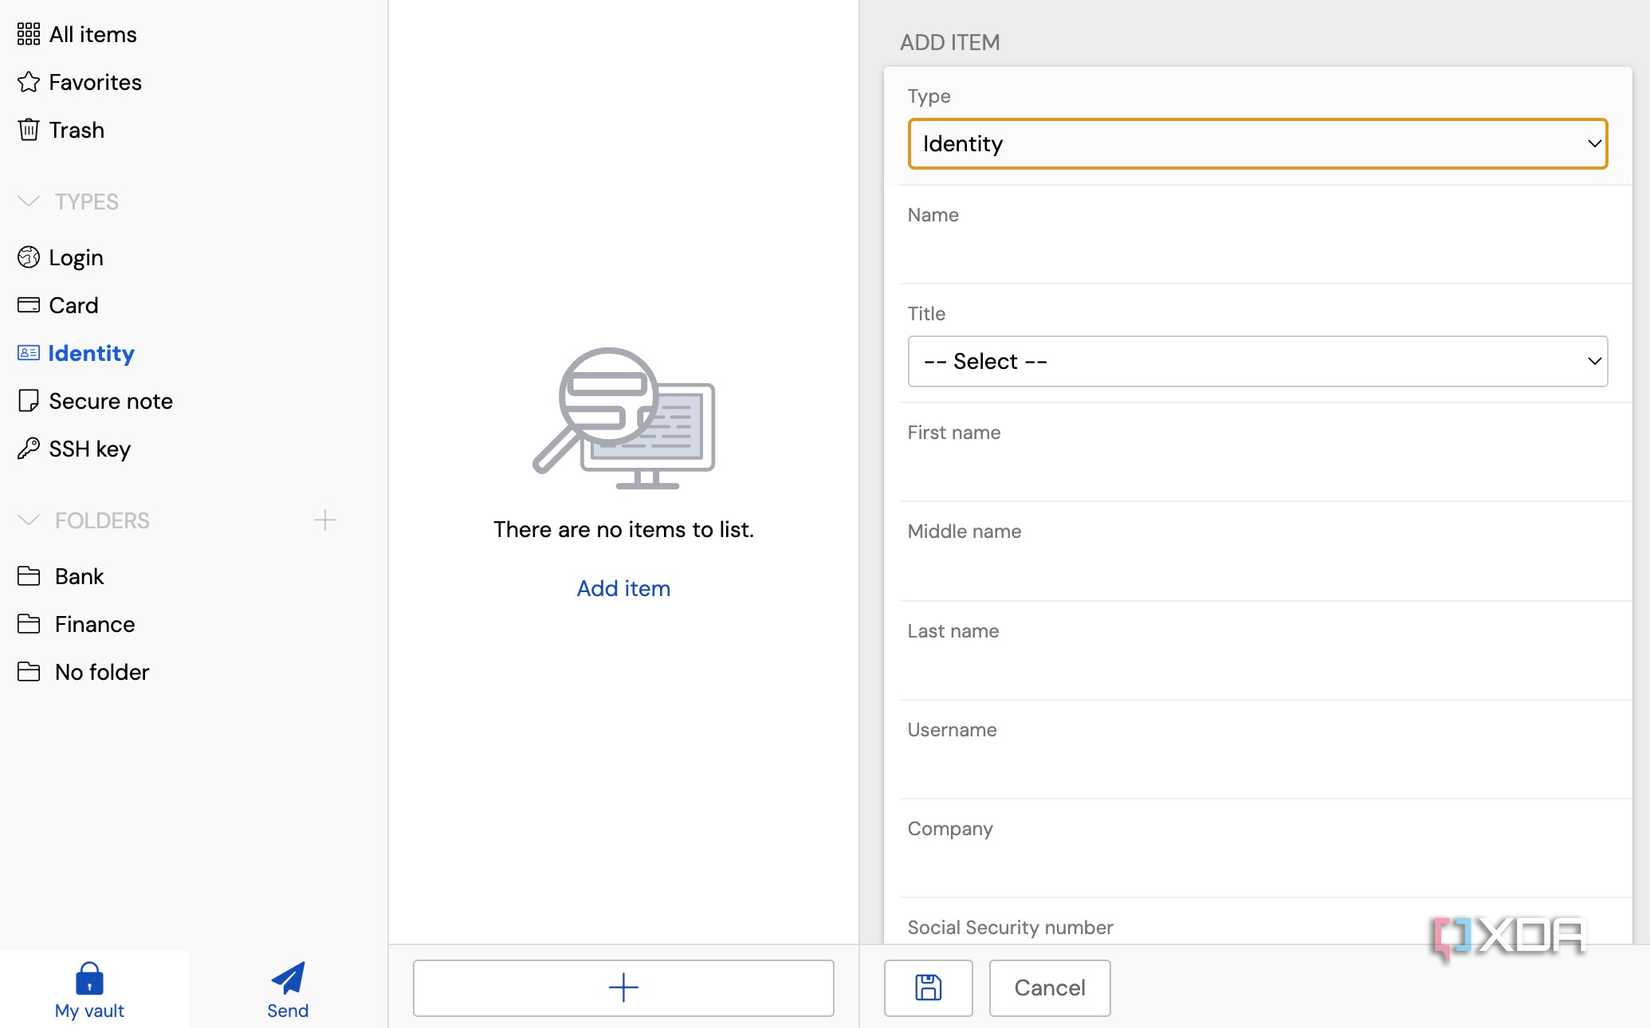1650x1028 pixels.
Task: Click the SSH key icon
Action: point(28,449)
